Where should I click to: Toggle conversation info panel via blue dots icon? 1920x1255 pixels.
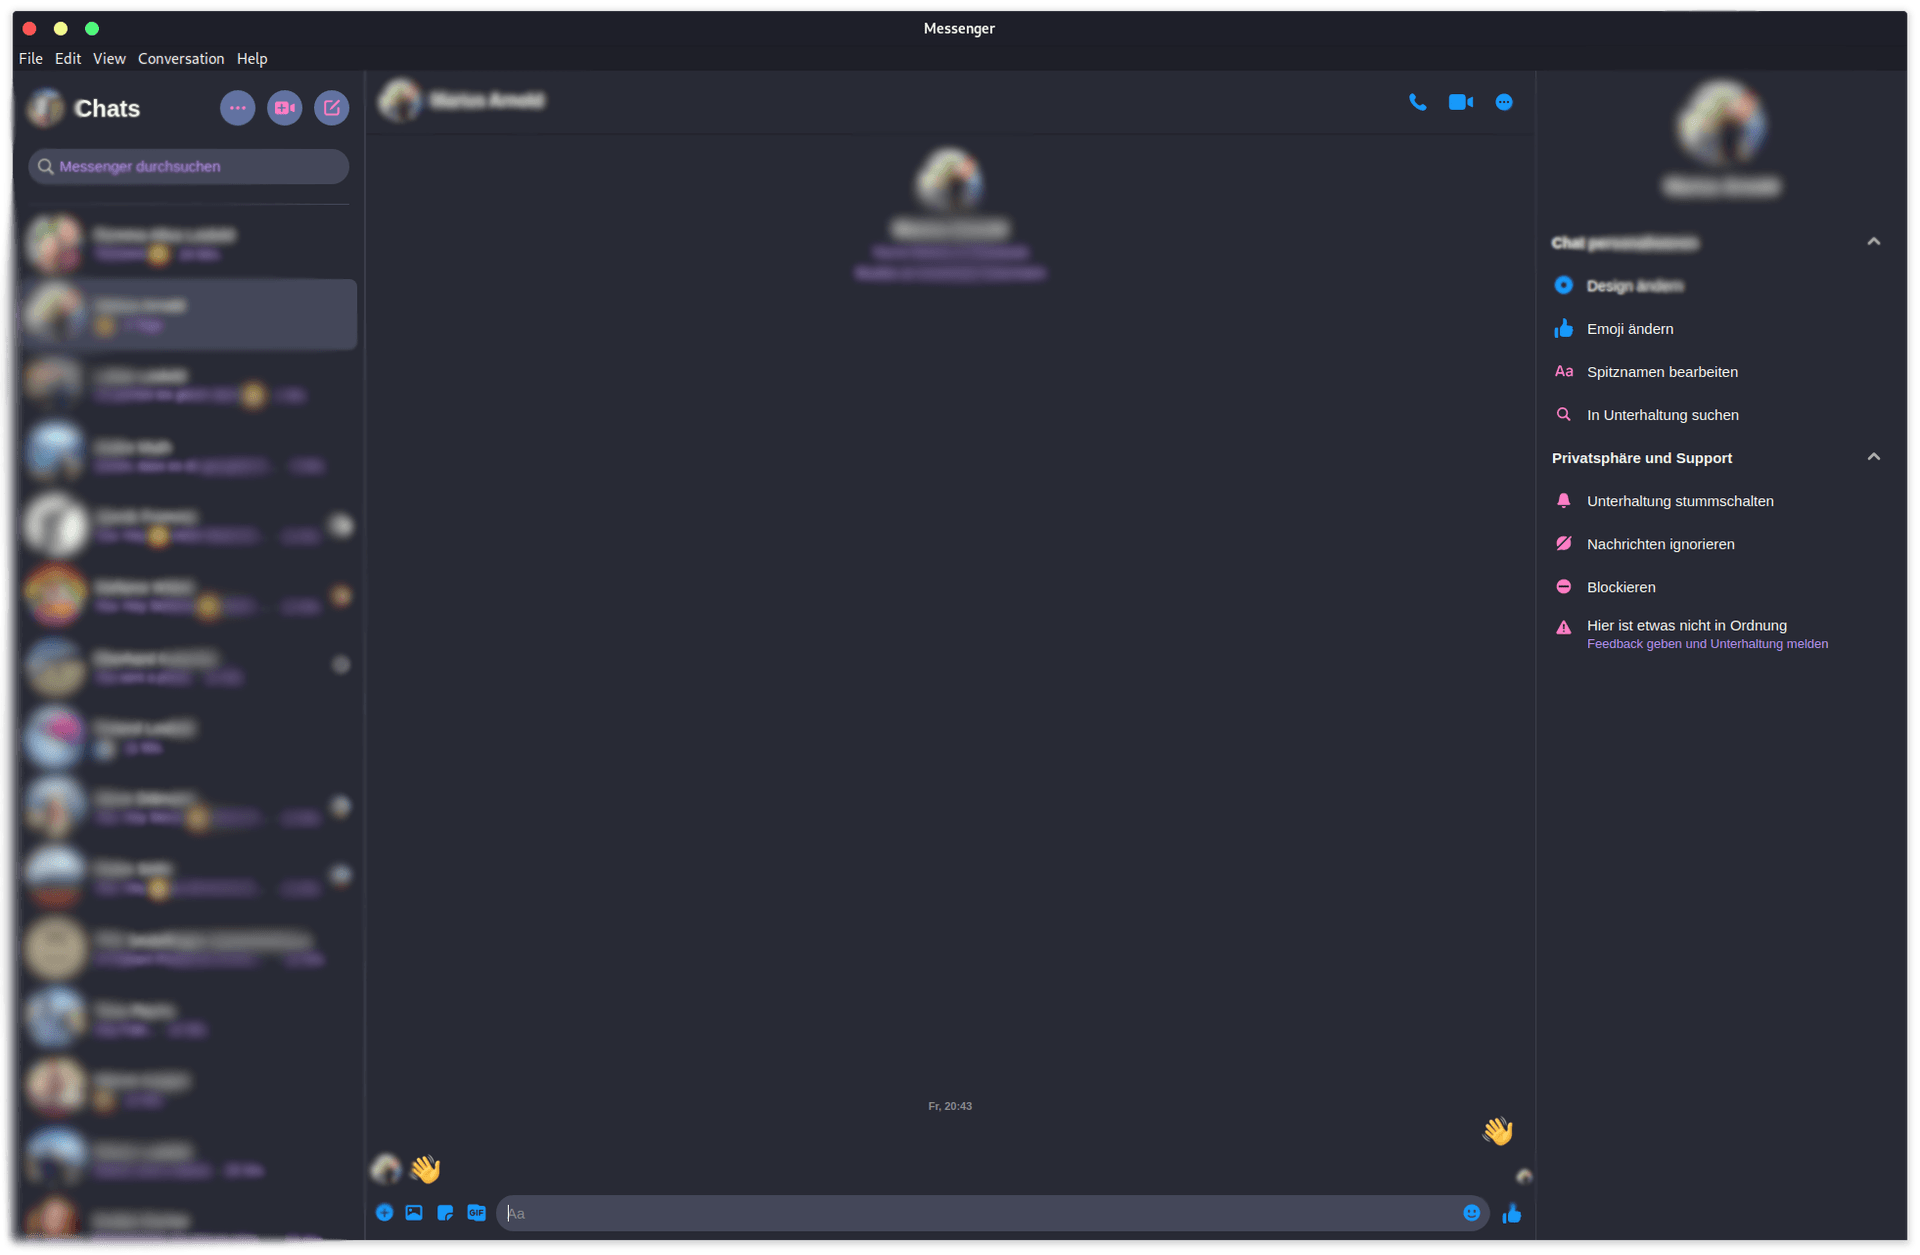(1504, 102)
